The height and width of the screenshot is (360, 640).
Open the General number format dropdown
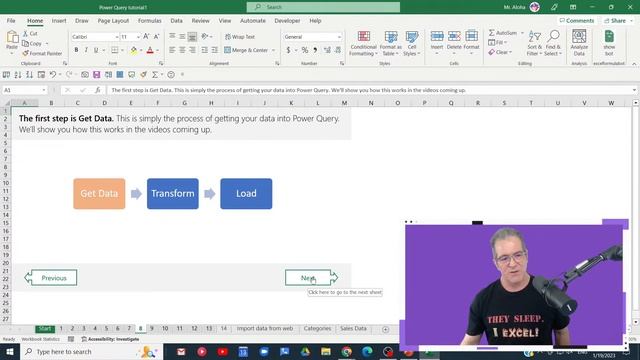[x=339, y=37]
